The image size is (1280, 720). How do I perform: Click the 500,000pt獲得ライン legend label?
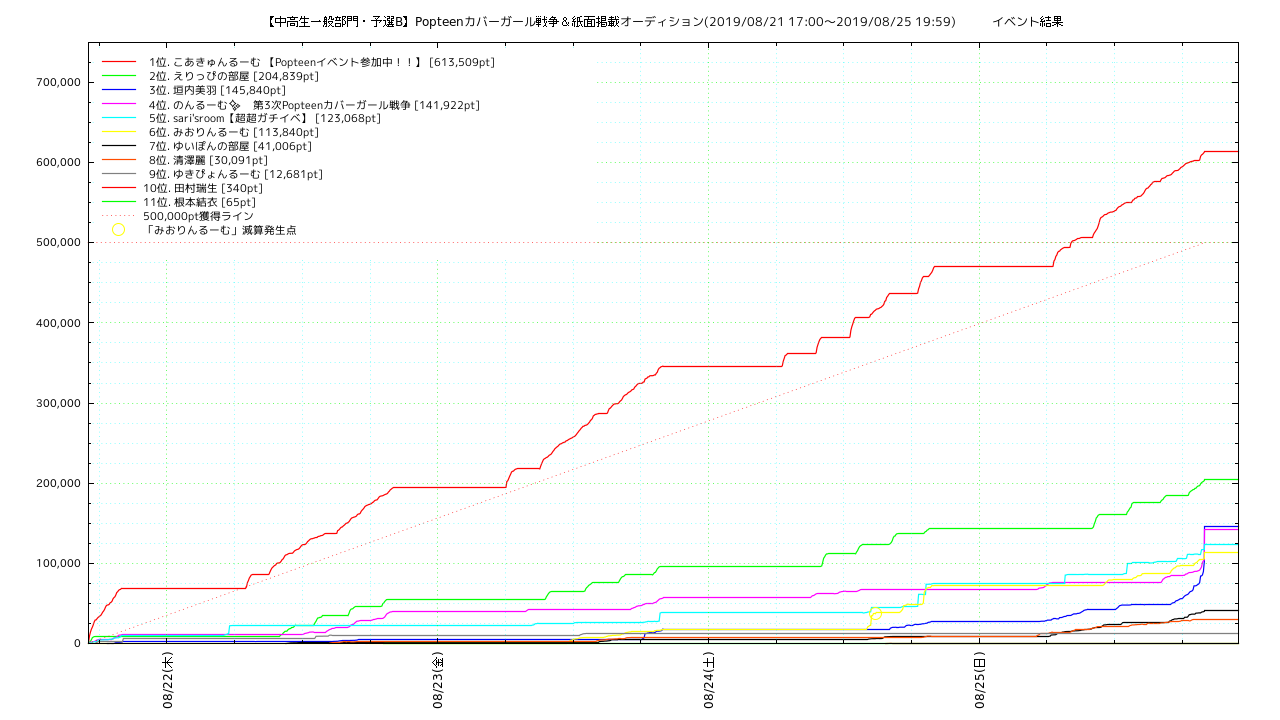tap(198, 216)
